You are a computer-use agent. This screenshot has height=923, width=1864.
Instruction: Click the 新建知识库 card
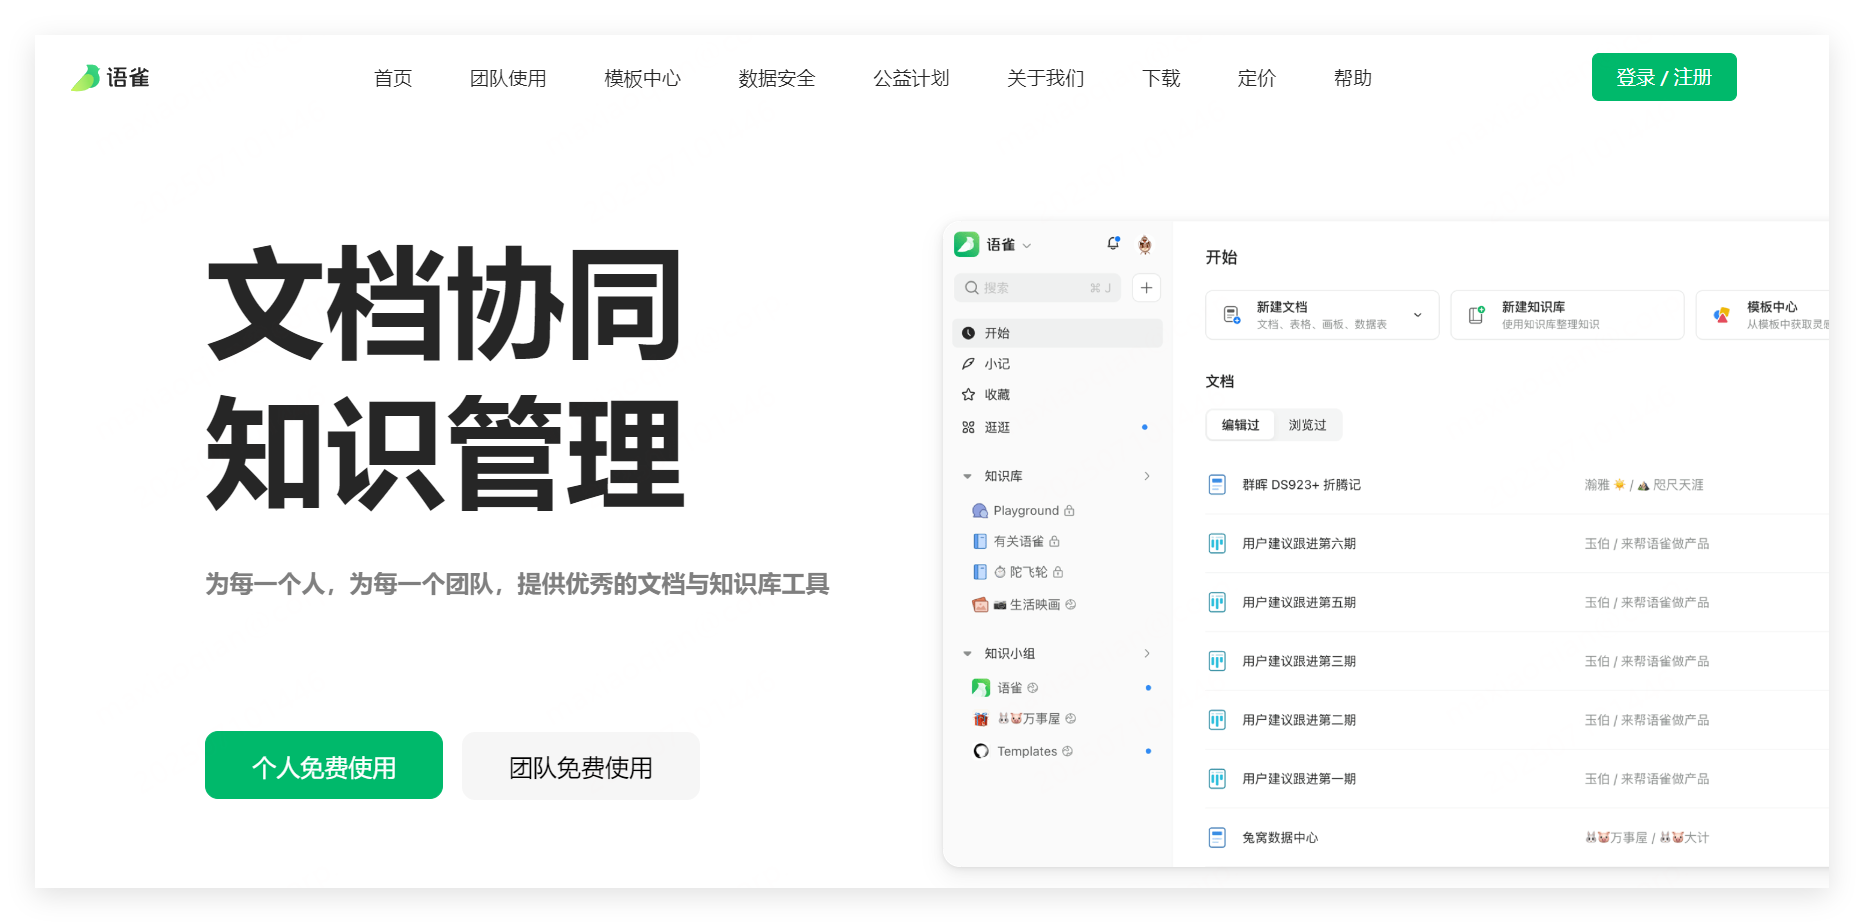click(x=1567, y=315)
